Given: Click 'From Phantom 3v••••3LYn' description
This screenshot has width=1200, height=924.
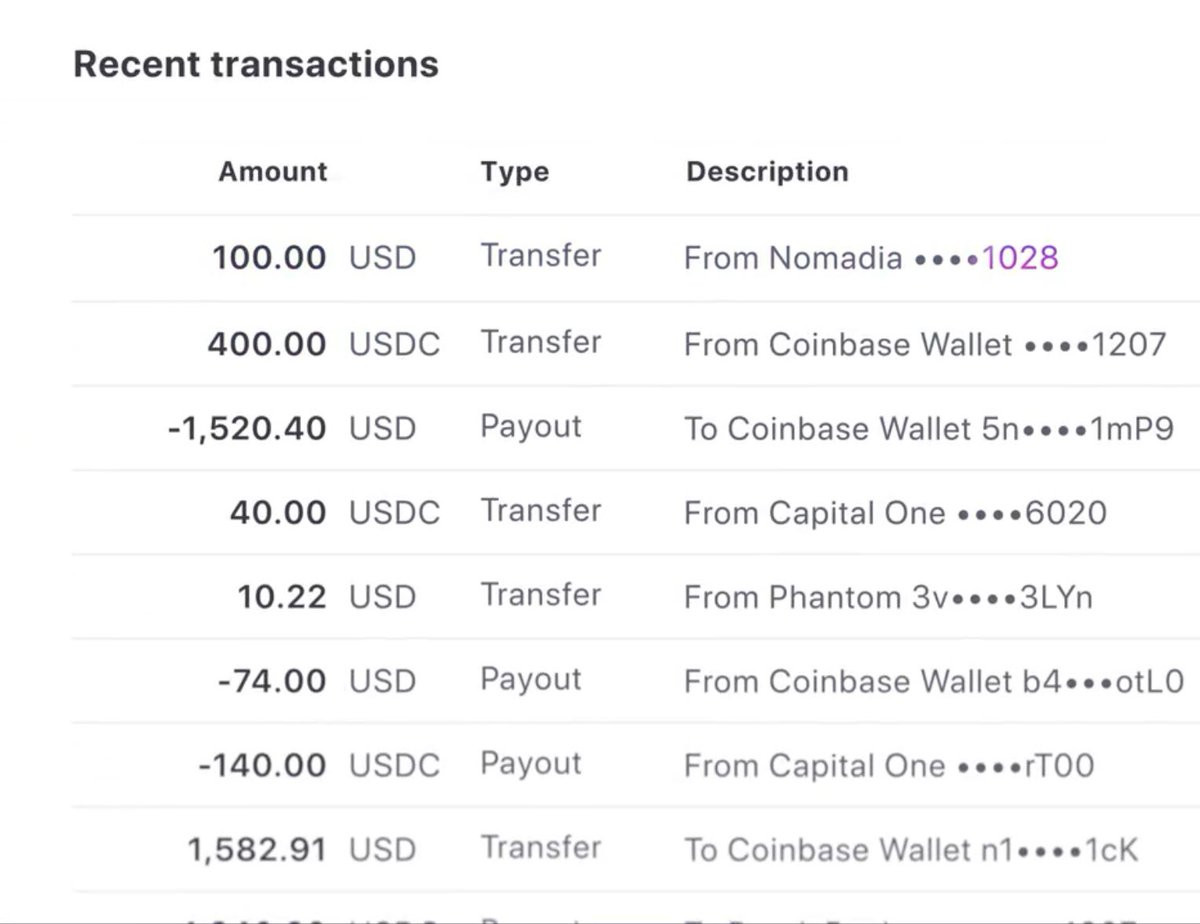Looking at the screenshot, I should [888, 598].
